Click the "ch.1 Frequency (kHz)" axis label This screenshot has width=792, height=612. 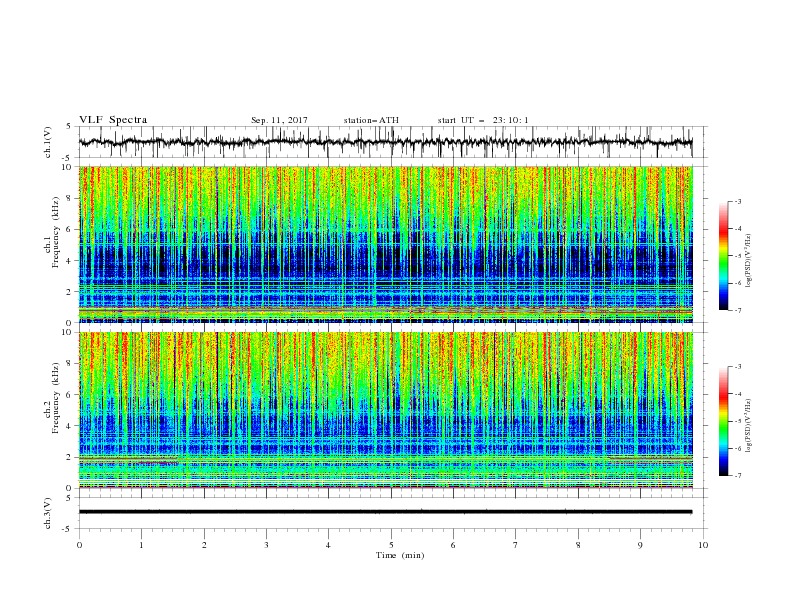tap(52, 232)
